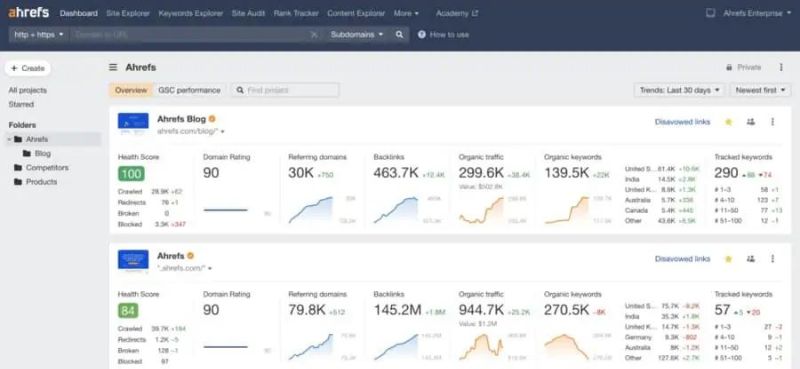Click verified badge next to Ahrefs project name

pos(191,256)
